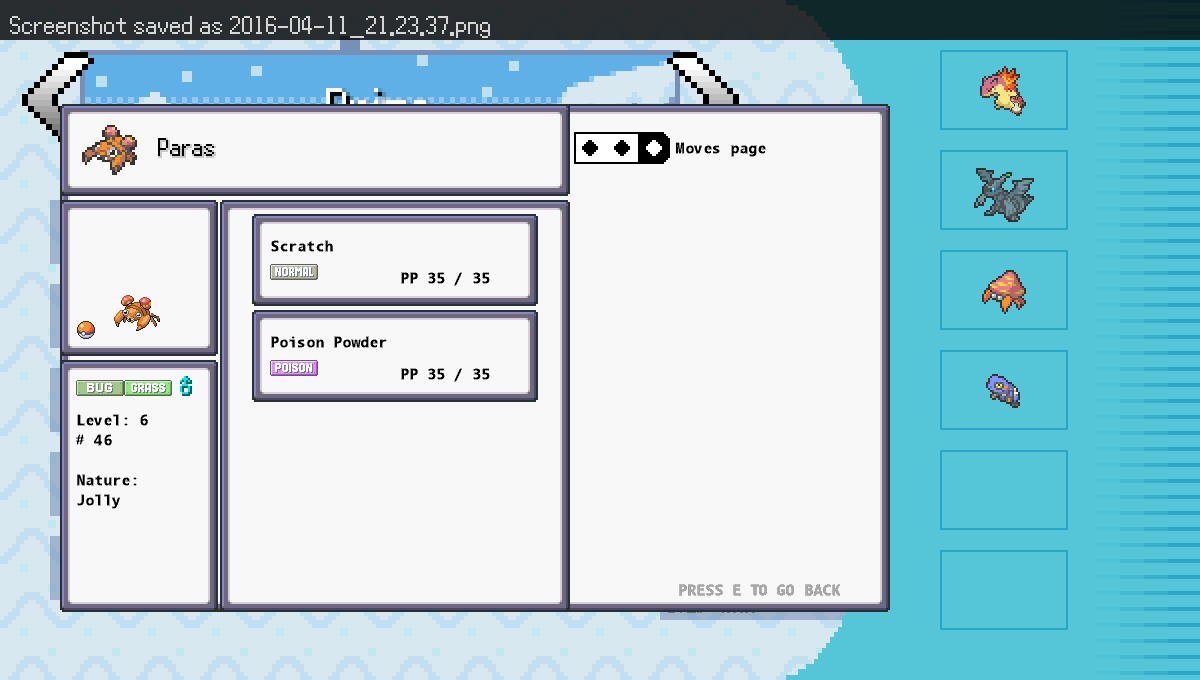Click the cyan gender symbol icon

tap(186, 387)
